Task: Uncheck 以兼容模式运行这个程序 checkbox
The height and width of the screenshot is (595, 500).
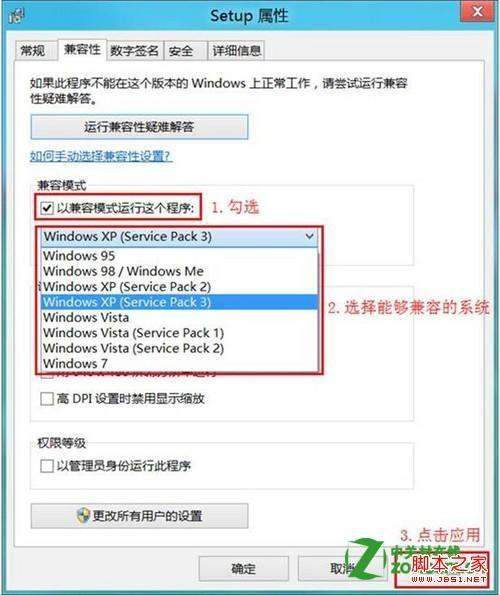Action: click(x=47, y=208)
